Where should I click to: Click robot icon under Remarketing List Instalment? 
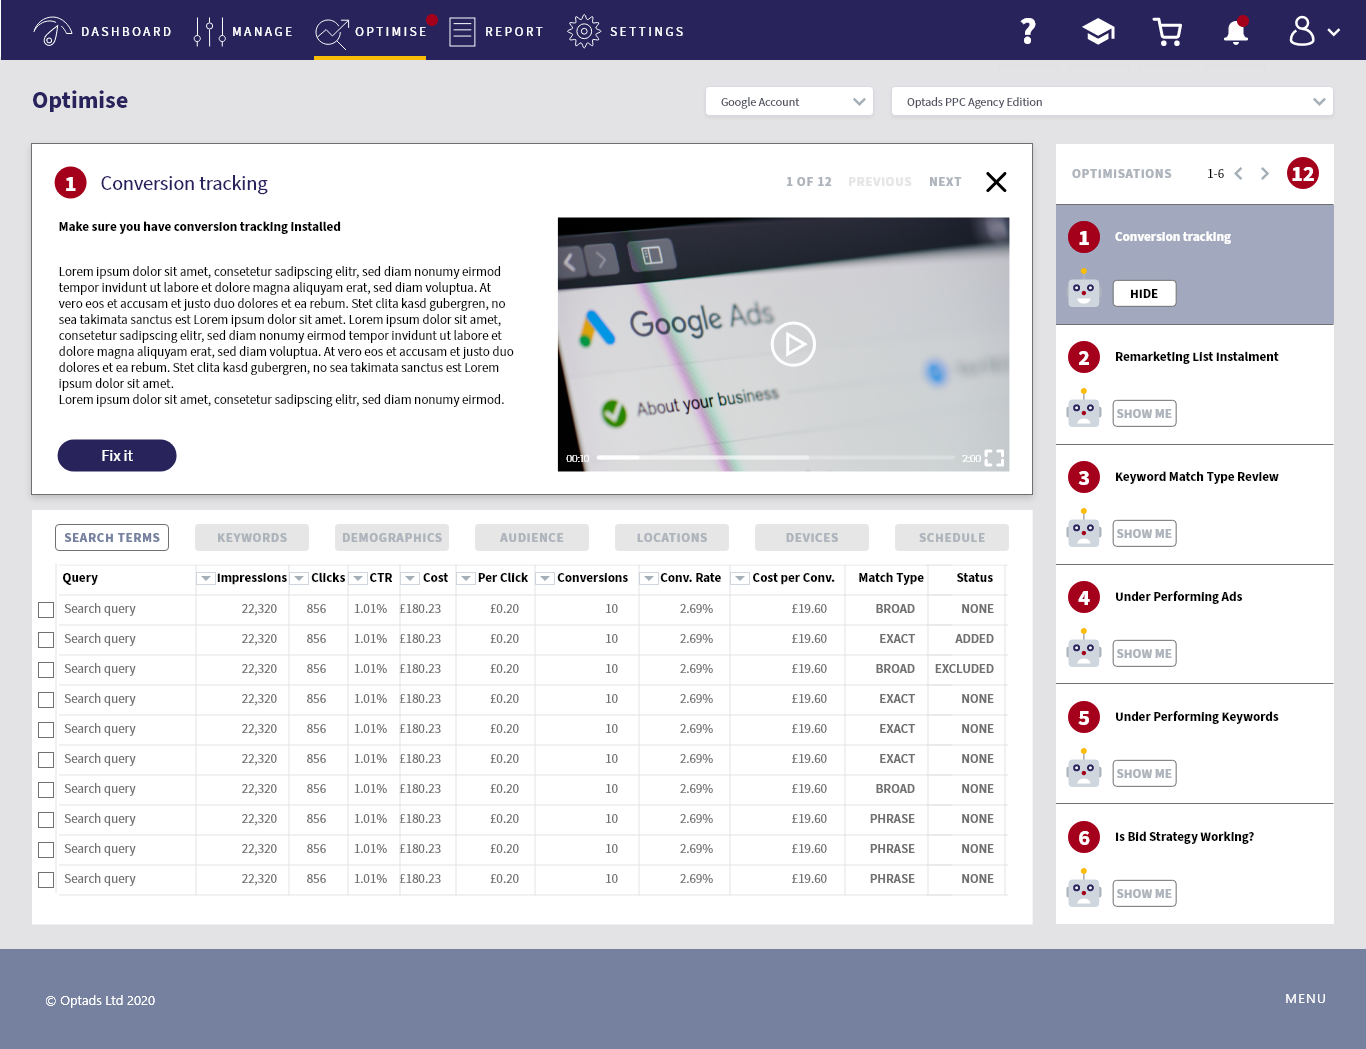1084,409
